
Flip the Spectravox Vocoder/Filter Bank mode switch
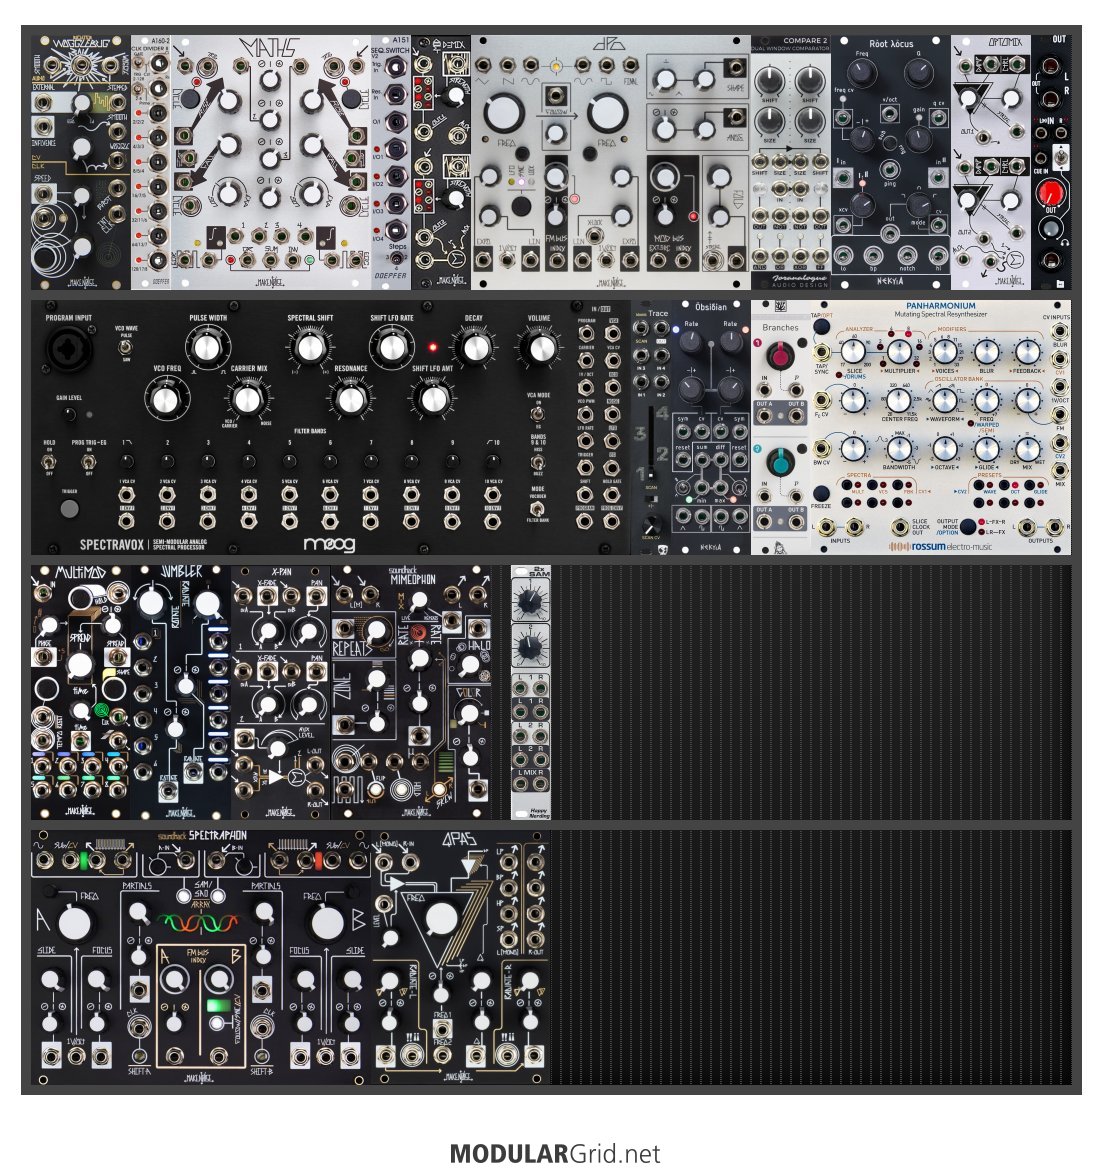[537, 509]
